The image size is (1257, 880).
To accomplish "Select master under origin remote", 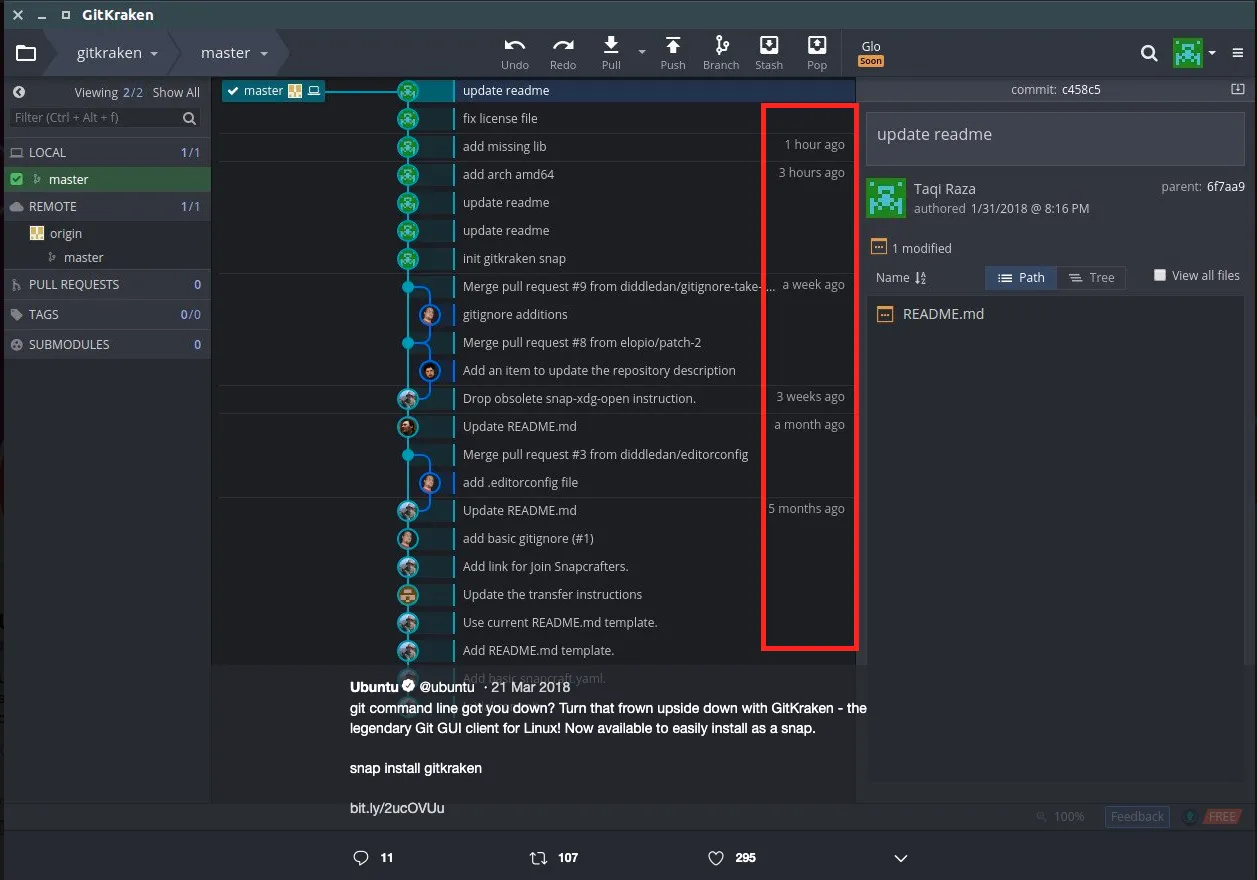I will (83, 258).
